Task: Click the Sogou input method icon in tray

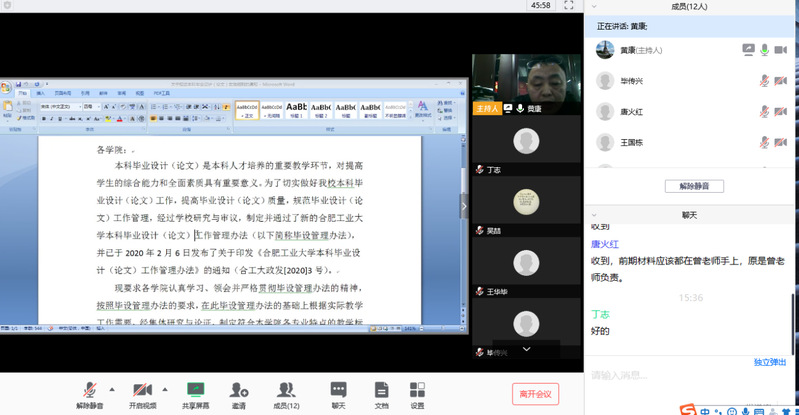Action: click(687, 409)
